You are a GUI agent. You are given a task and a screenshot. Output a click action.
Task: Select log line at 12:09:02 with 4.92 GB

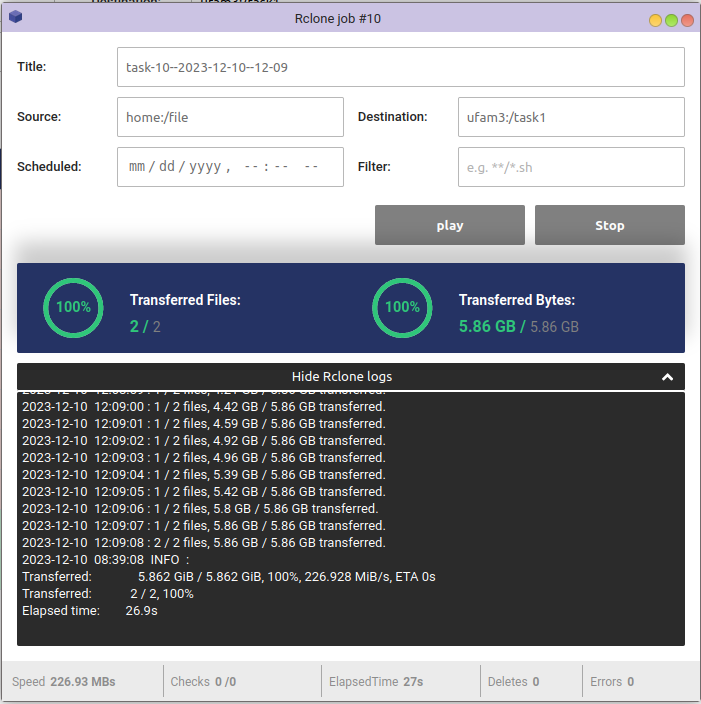click(204, 441)
